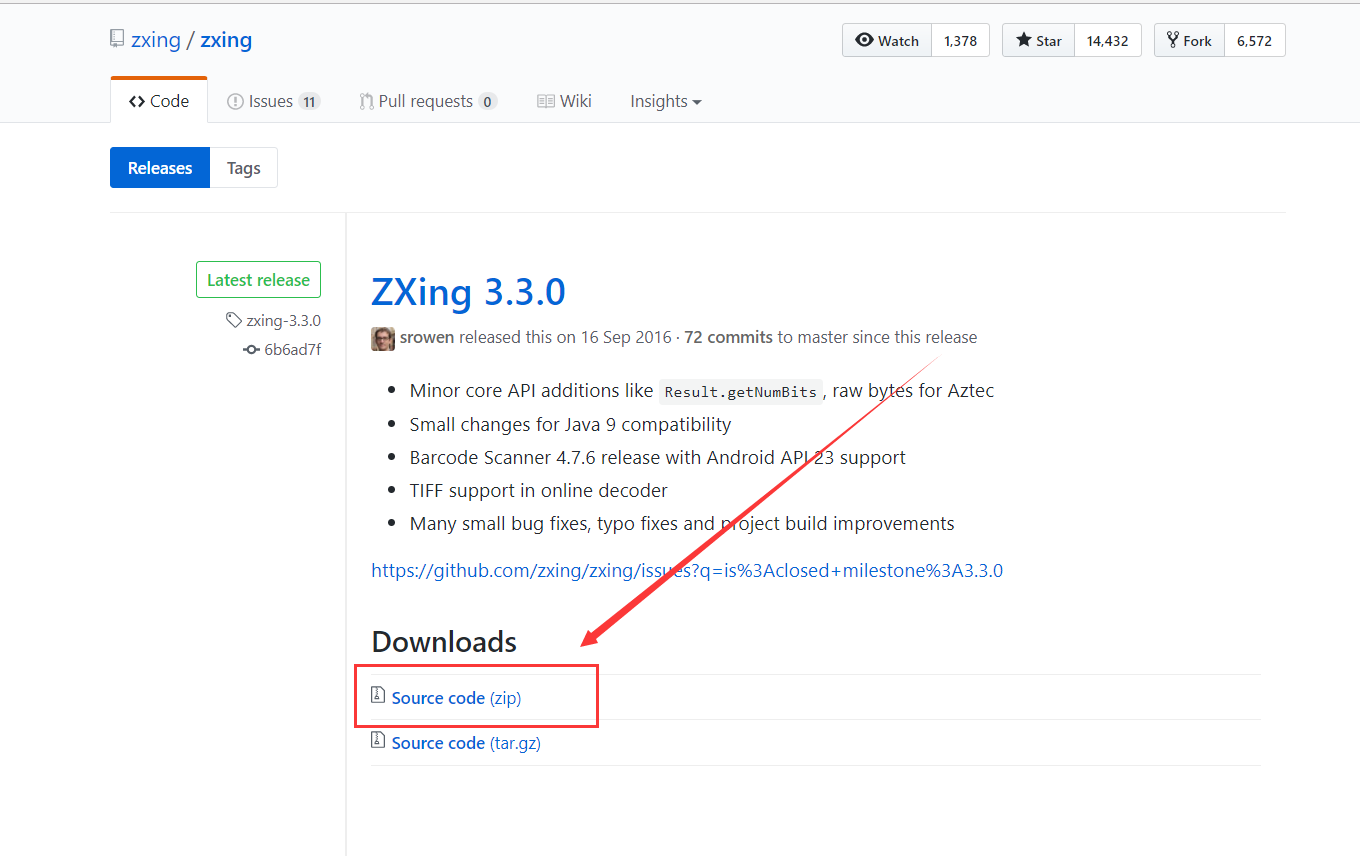
Task: Click the tag icon beside zxing-3.3.0
Action: 234,321
